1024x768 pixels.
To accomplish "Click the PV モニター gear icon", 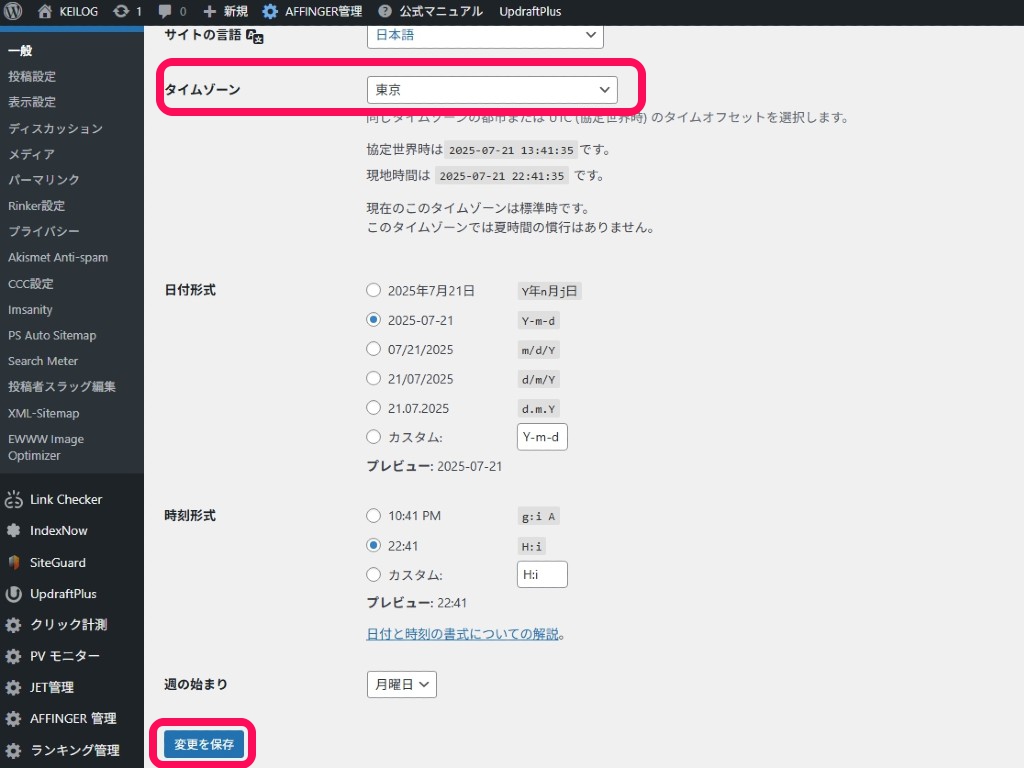I will [x=14, y=656].
